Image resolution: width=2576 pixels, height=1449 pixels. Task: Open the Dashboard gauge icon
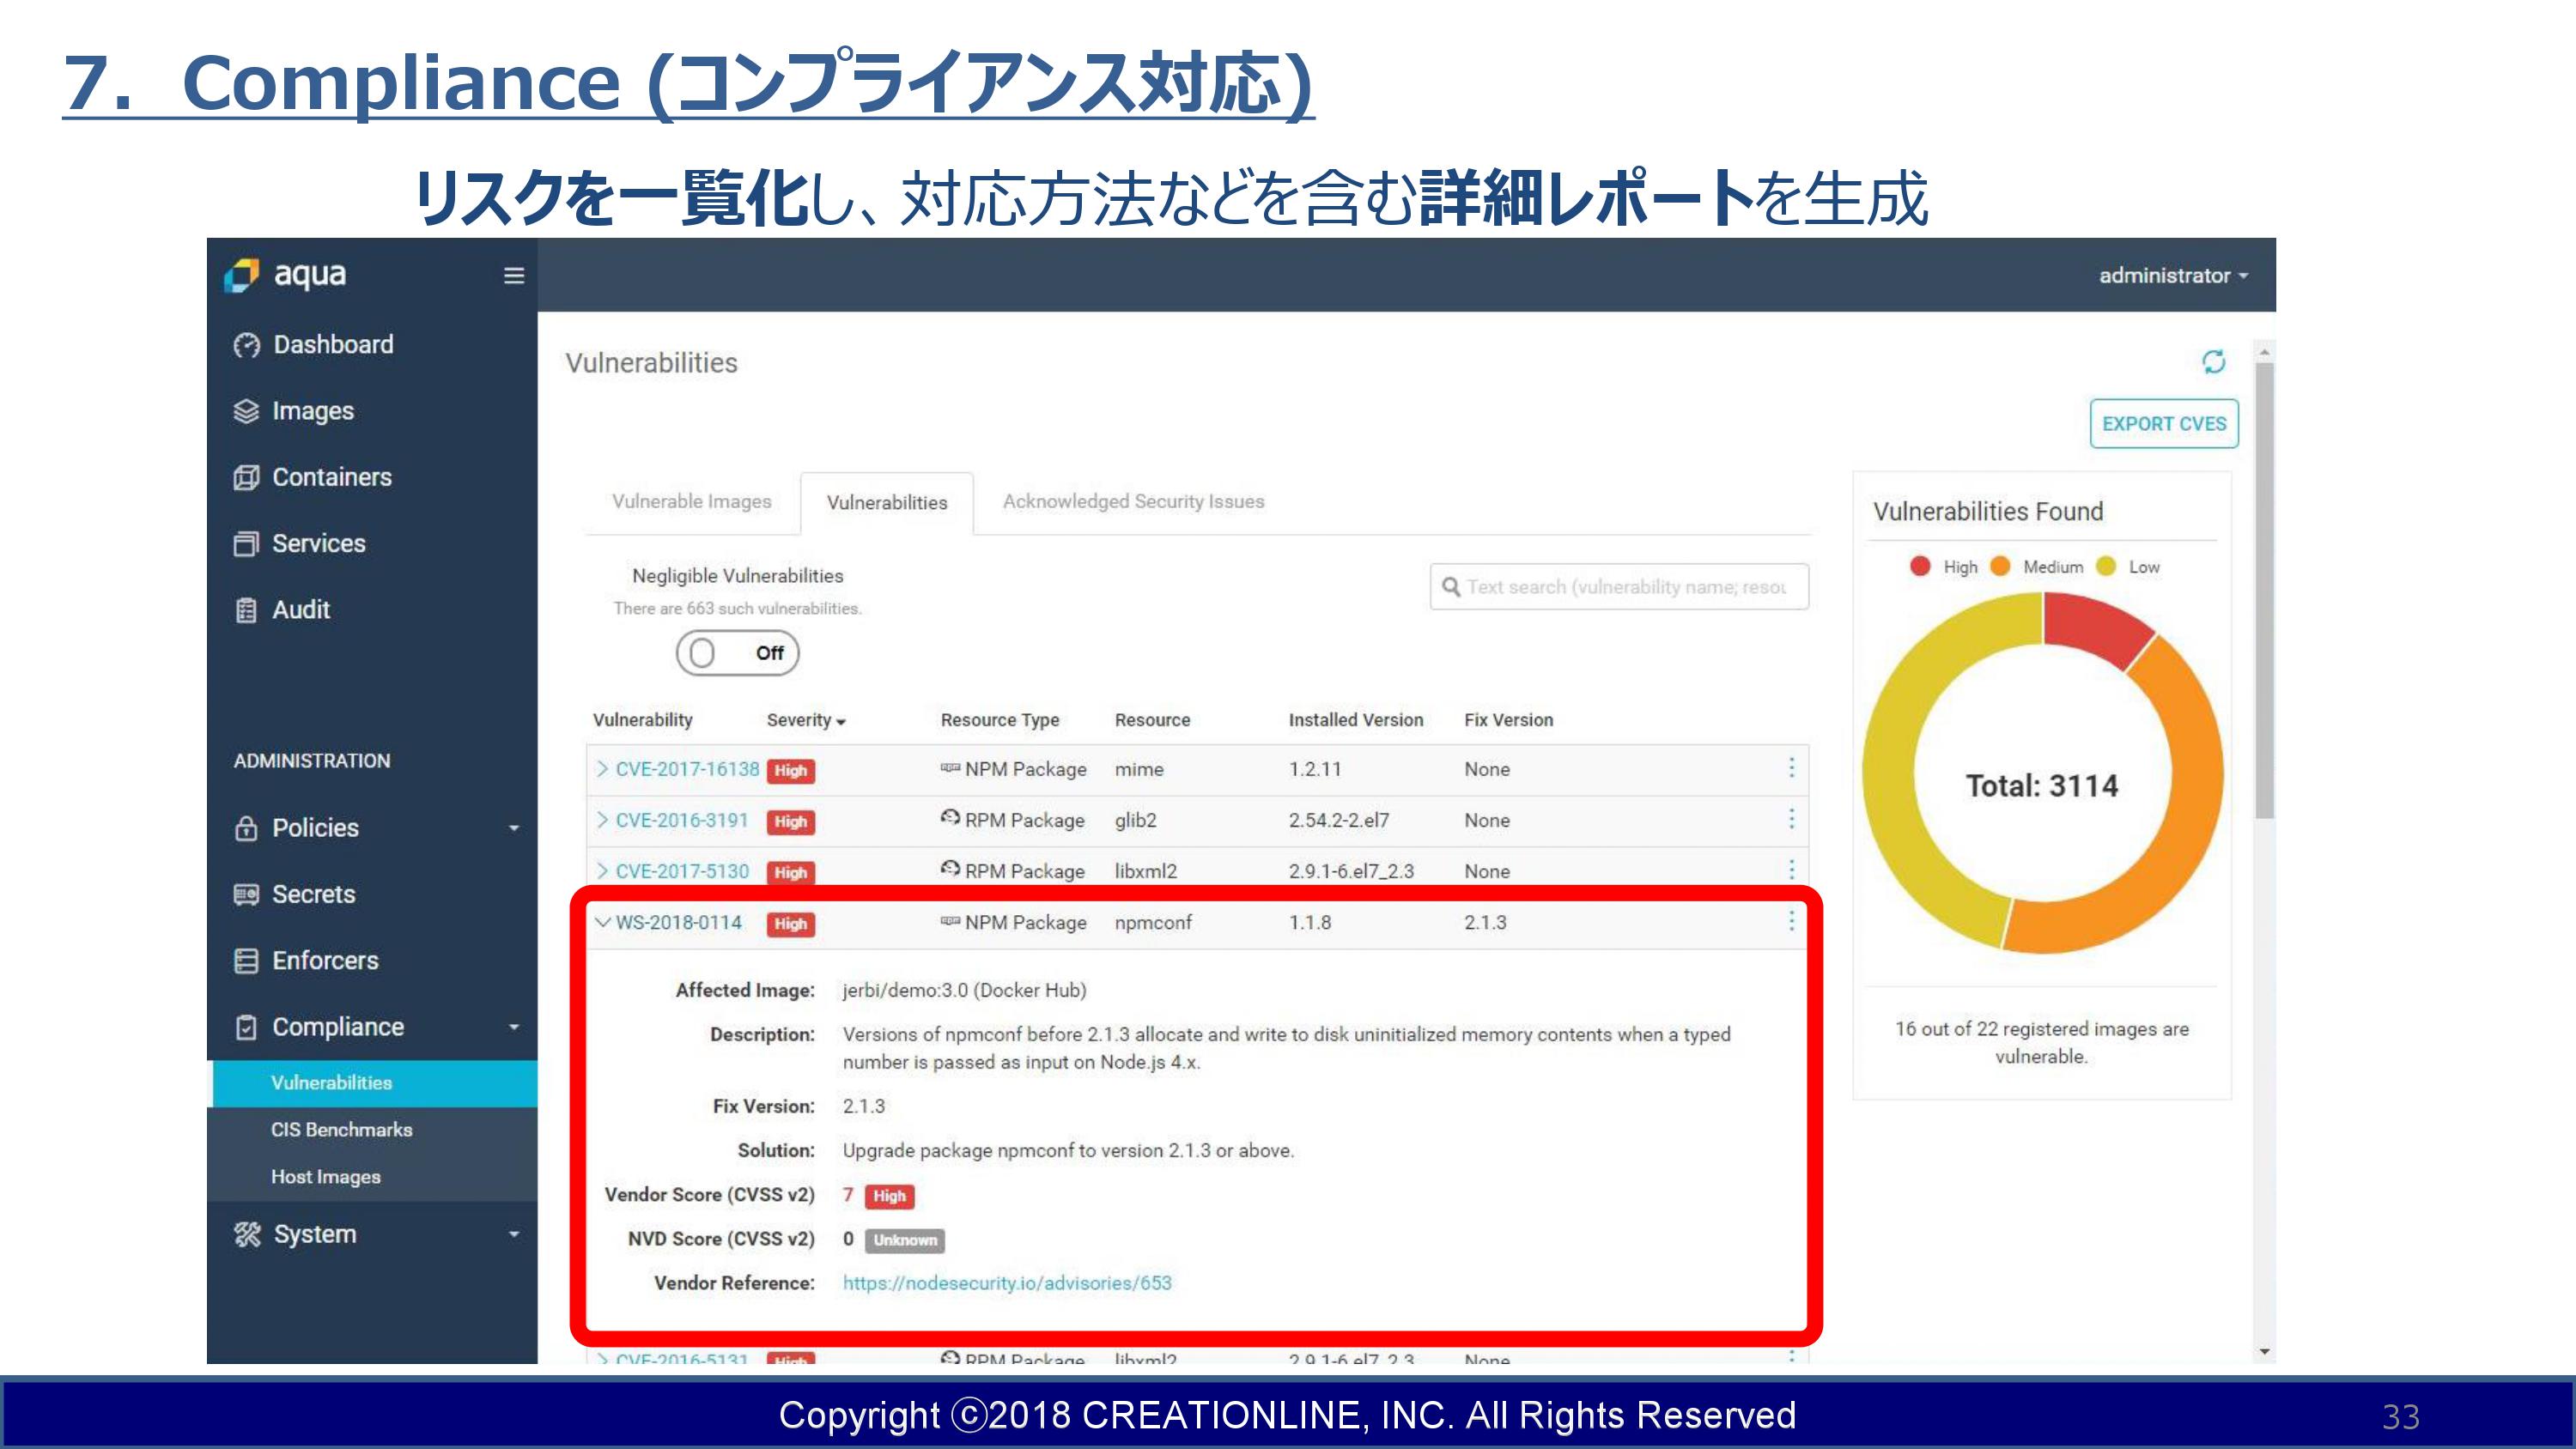(x=246, y=345)
